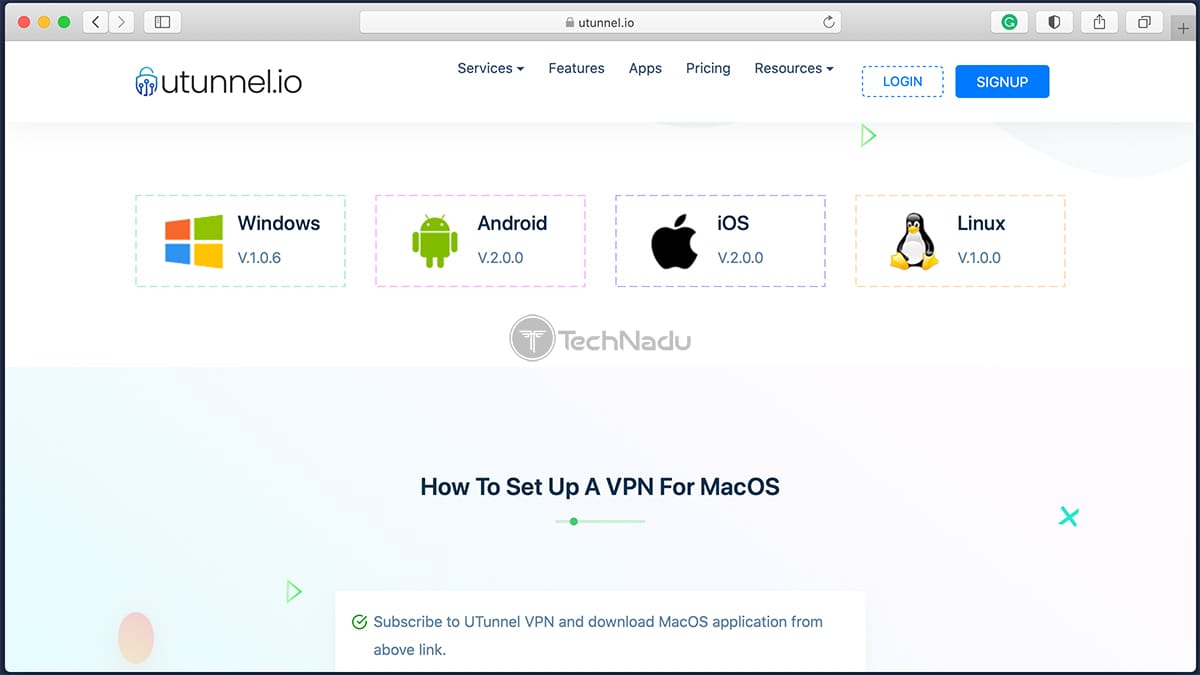
Task: Expand the Resources dropdown menu
Action: click(x=794, y=68)
